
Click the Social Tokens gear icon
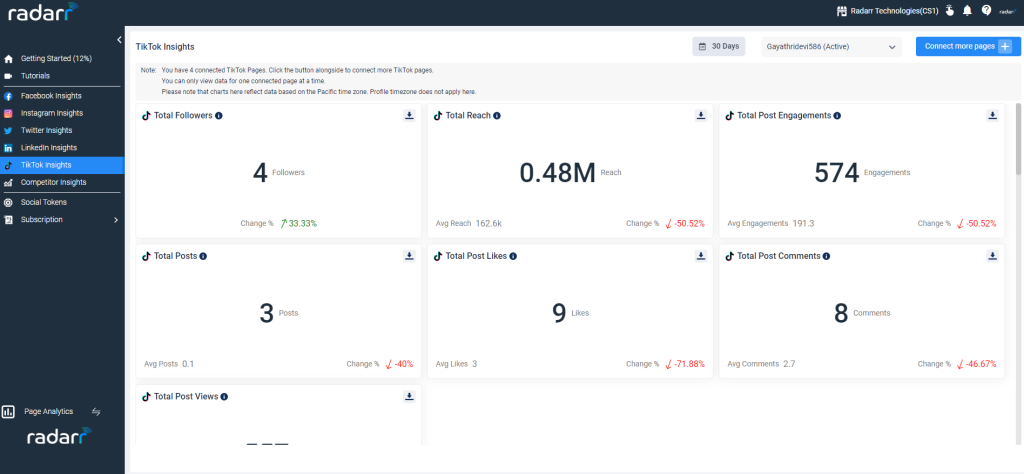coord(8,202)
